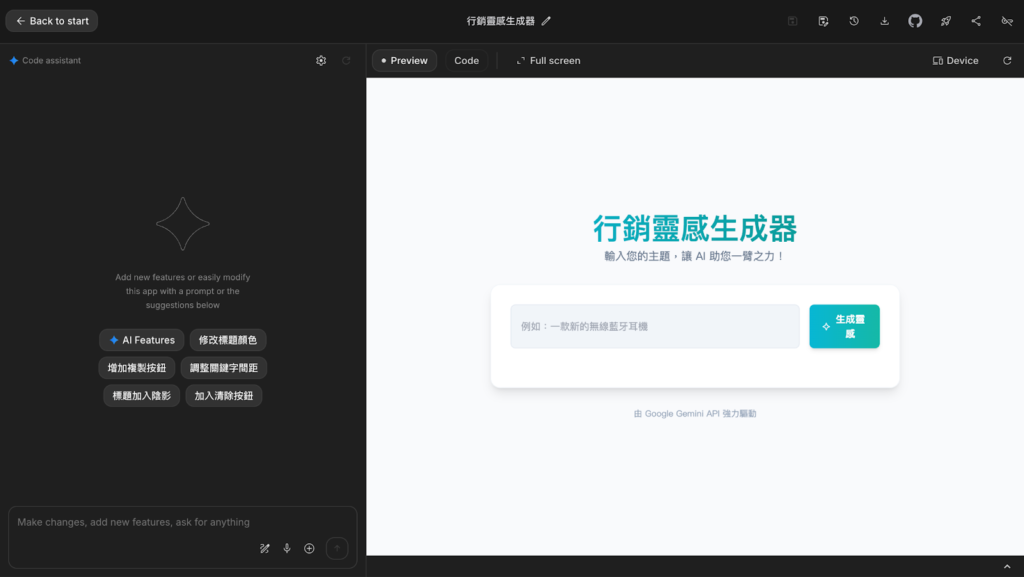Screen dimensions: 1024x577
Task: Click the microphone icon in prompt box
Action: click(287, 548)
